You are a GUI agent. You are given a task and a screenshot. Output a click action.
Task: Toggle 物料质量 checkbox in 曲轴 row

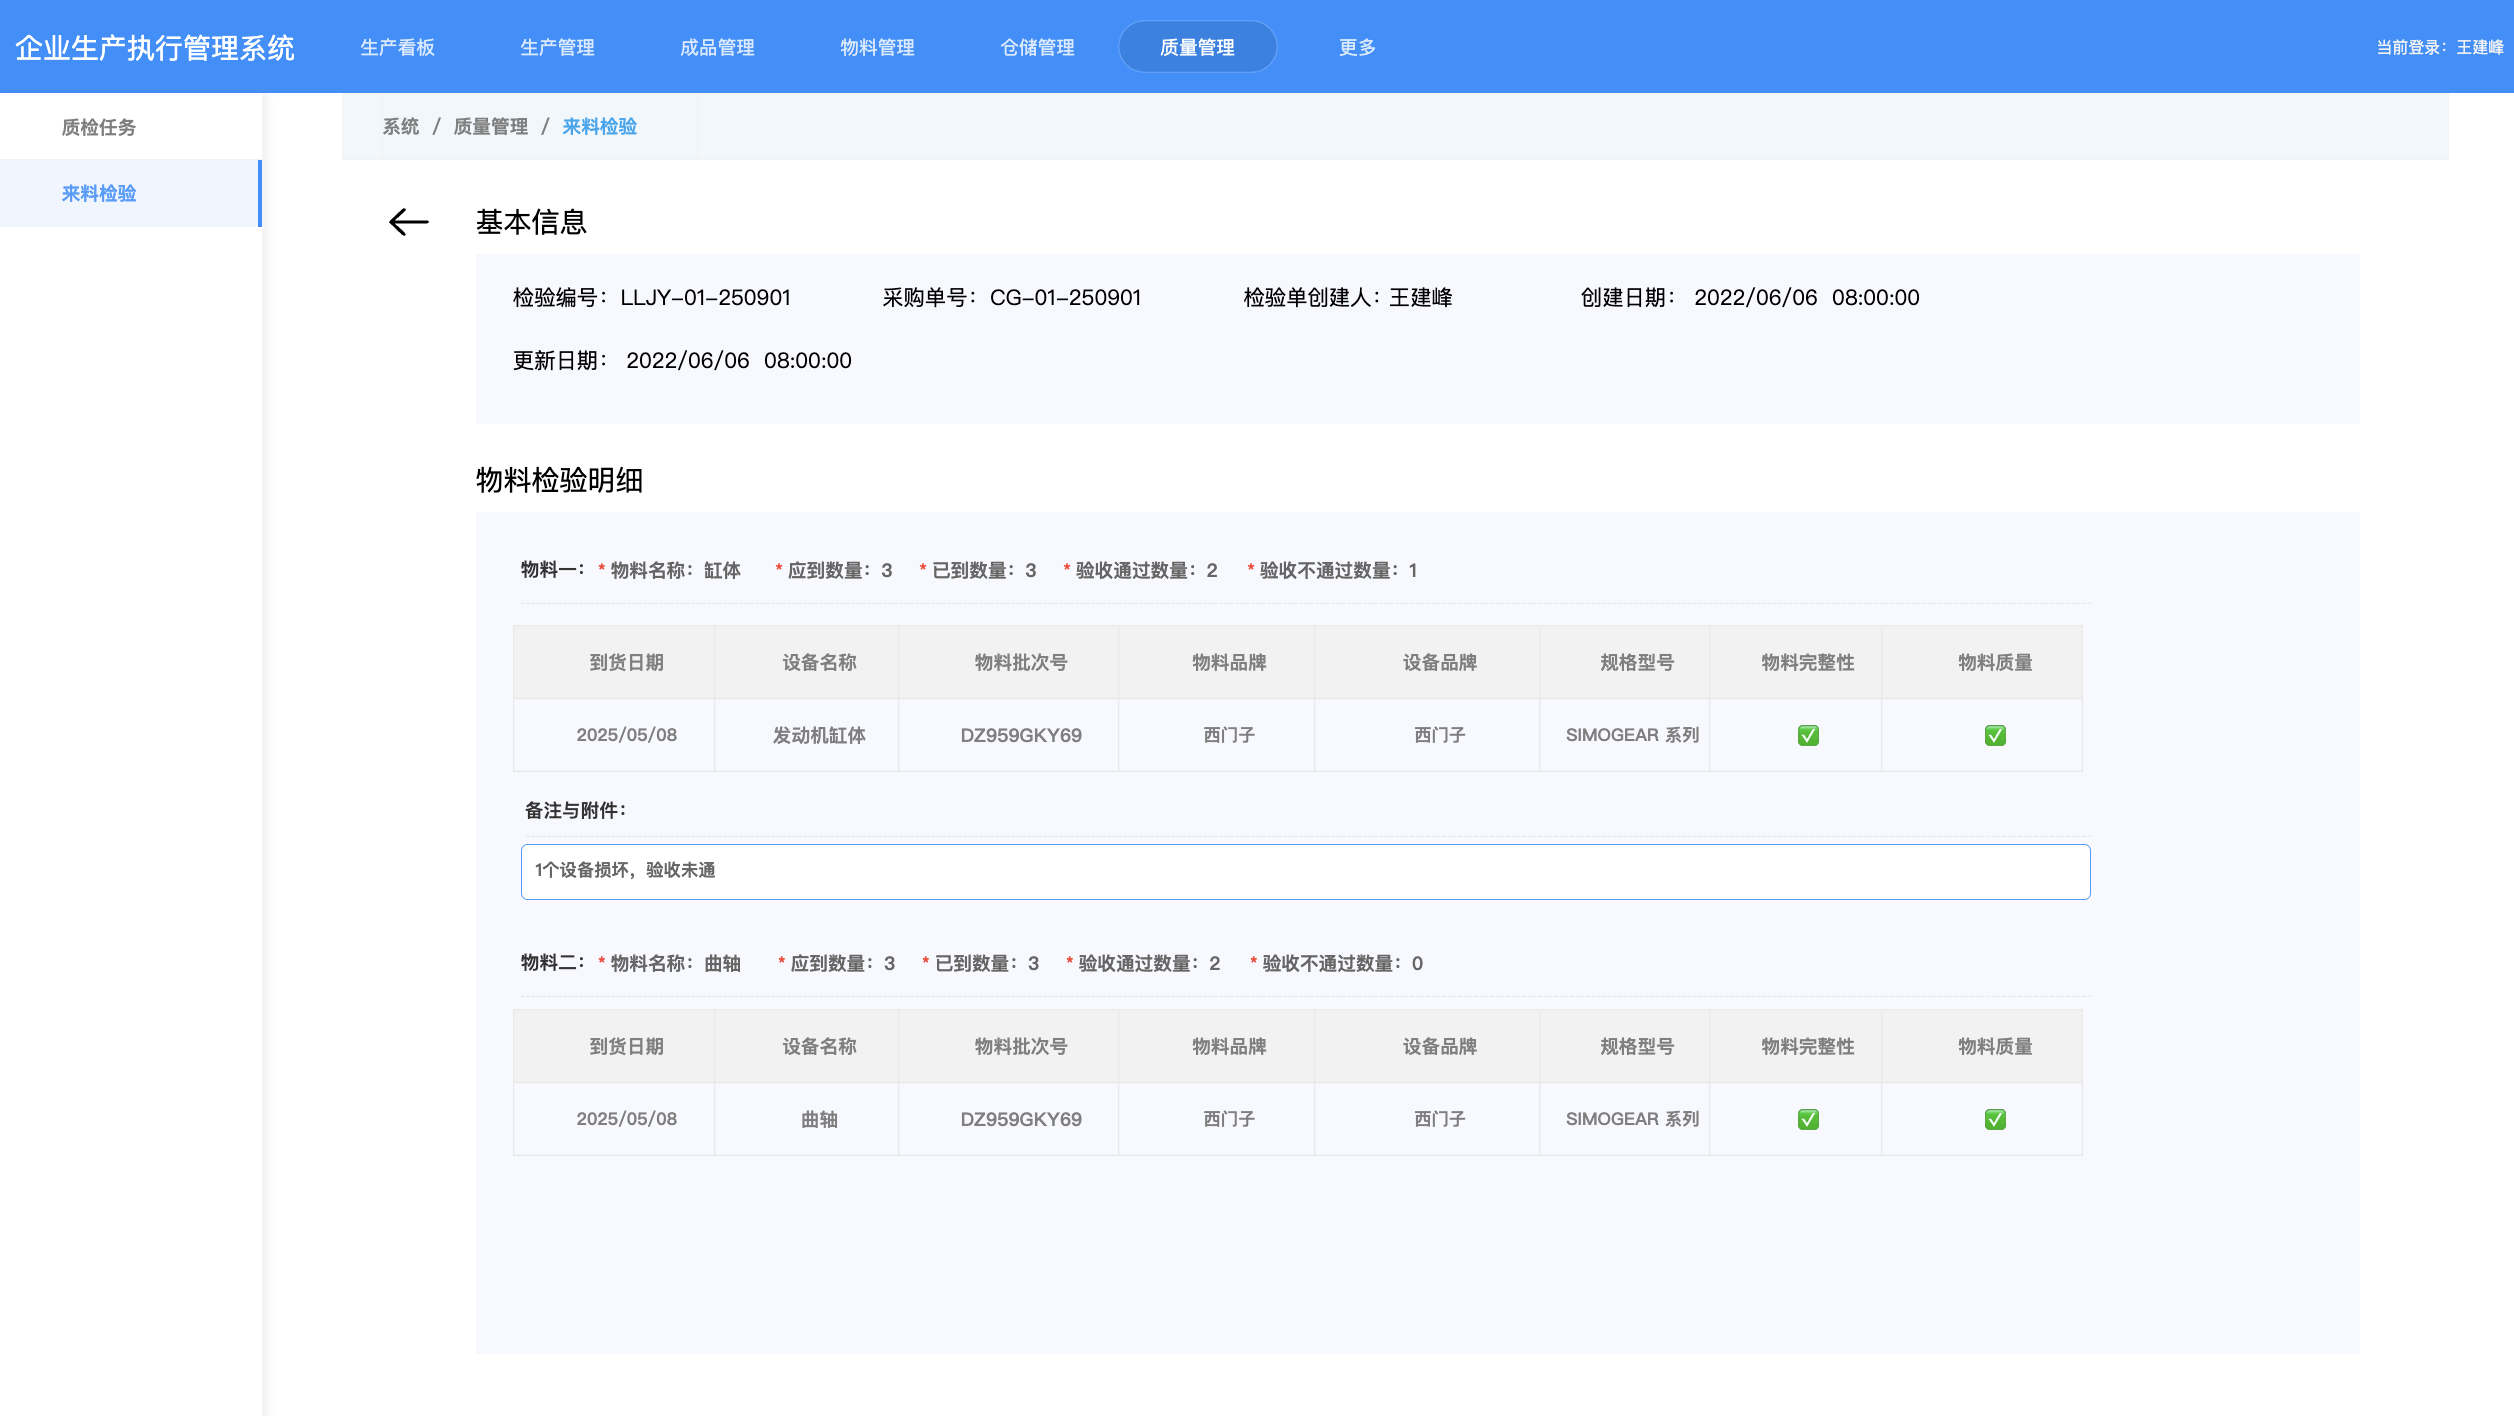pyautogui.click(x=1994, y=1119)
